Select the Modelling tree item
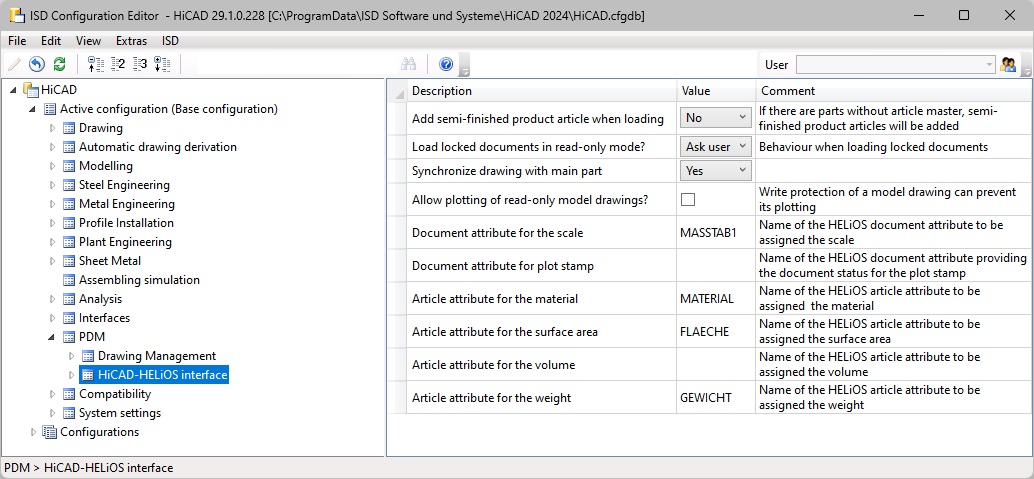1034x479 pixels. [106, 166]
